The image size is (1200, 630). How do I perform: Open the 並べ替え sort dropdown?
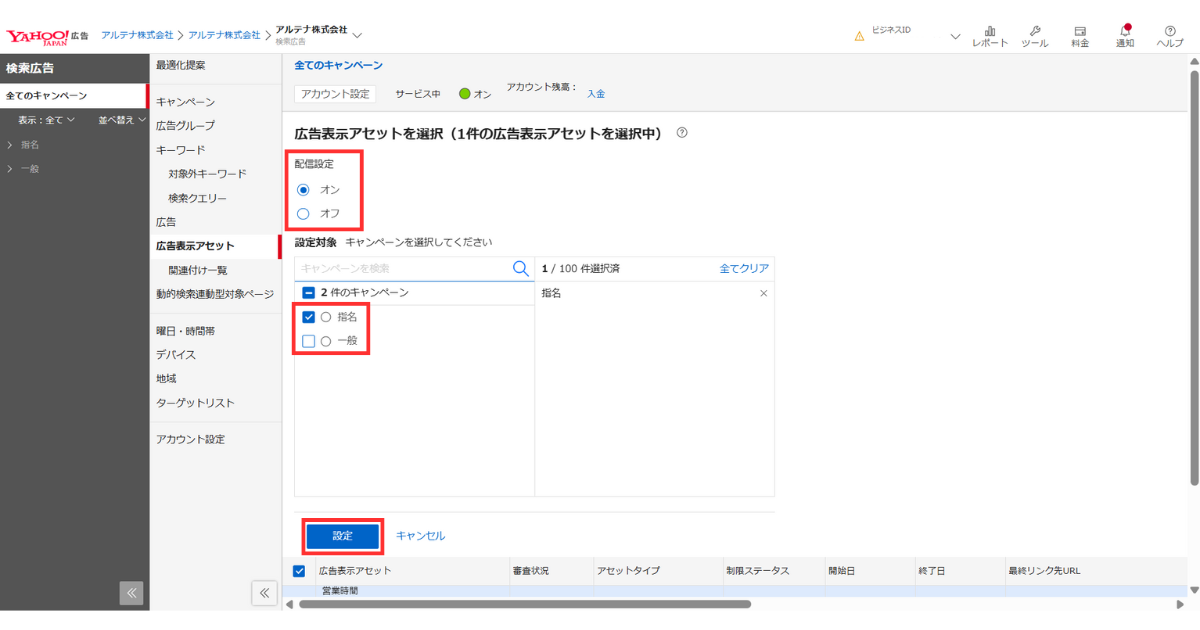tap(121, 120)
